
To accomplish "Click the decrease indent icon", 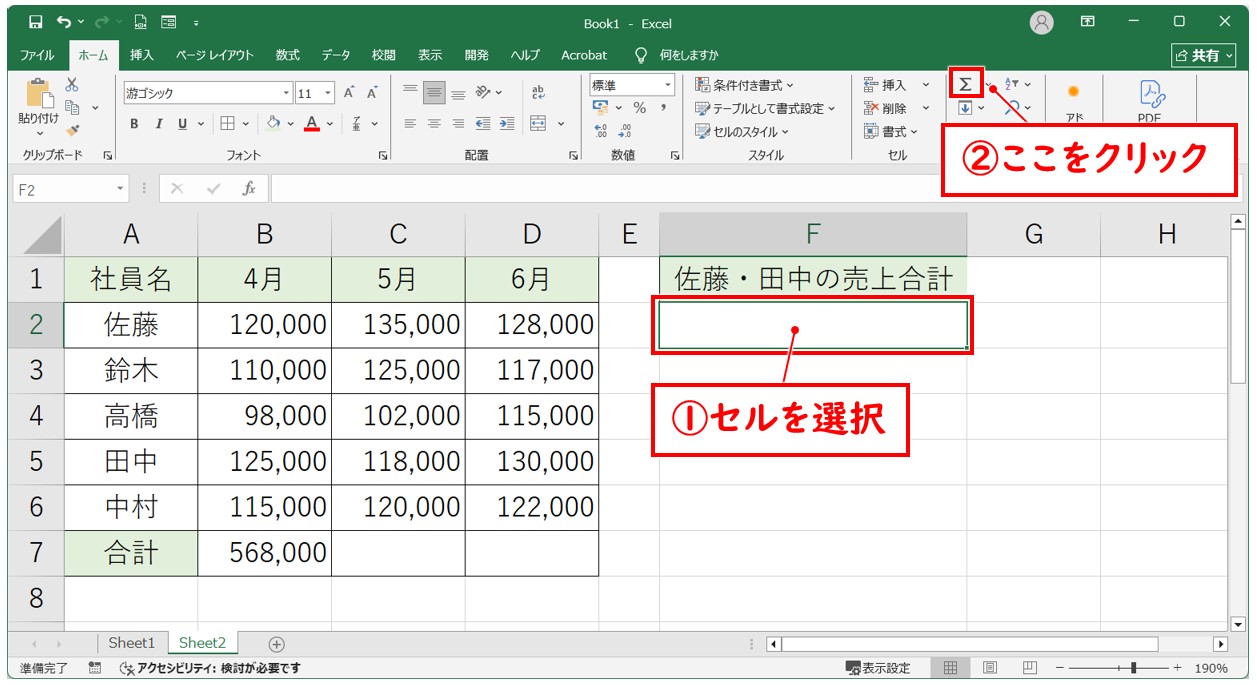I will (x=484, y=124).
